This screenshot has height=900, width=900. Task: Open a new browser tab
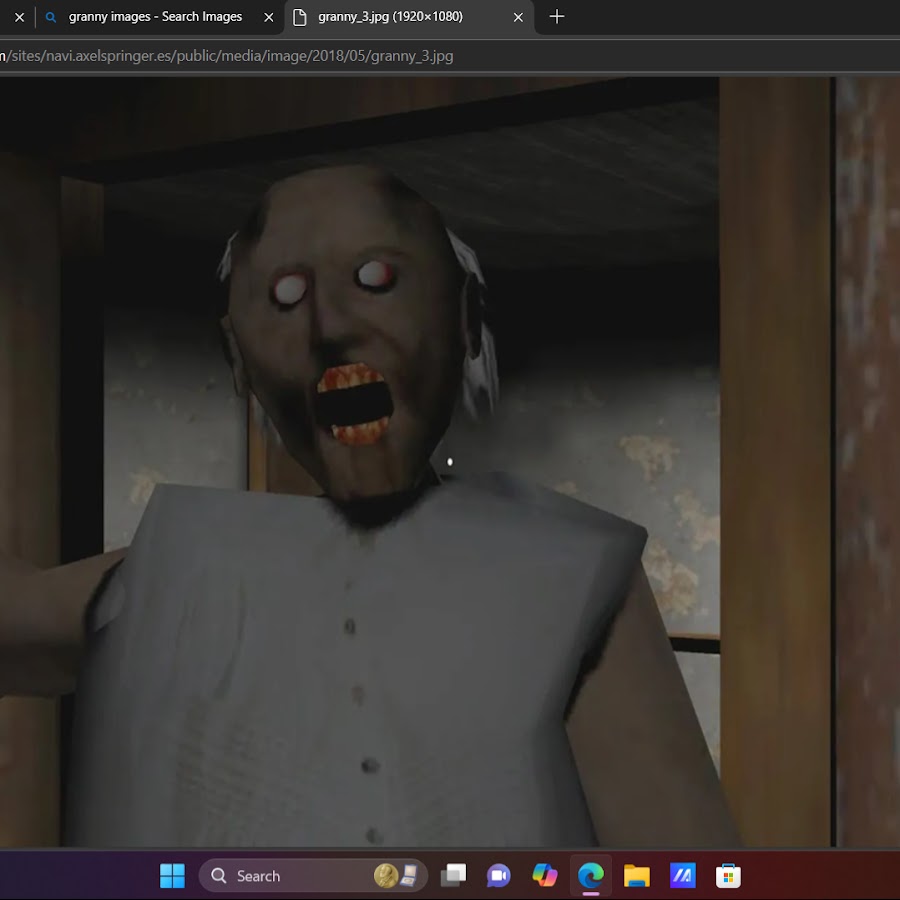click(557, 17)
